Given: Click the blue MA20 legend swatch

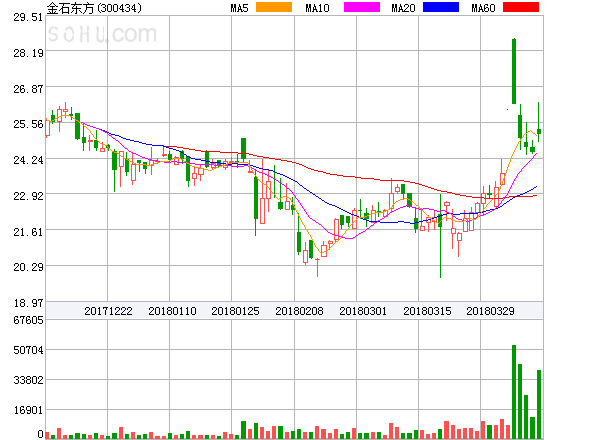Looking at the screenshot, I should [441, 7].
